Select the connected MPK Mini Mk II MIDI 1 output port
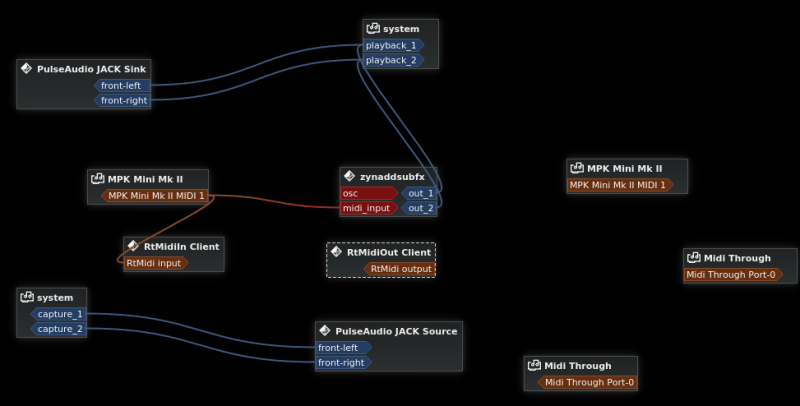Viewport: 800px width, 406px height. [x=155, y=196]
